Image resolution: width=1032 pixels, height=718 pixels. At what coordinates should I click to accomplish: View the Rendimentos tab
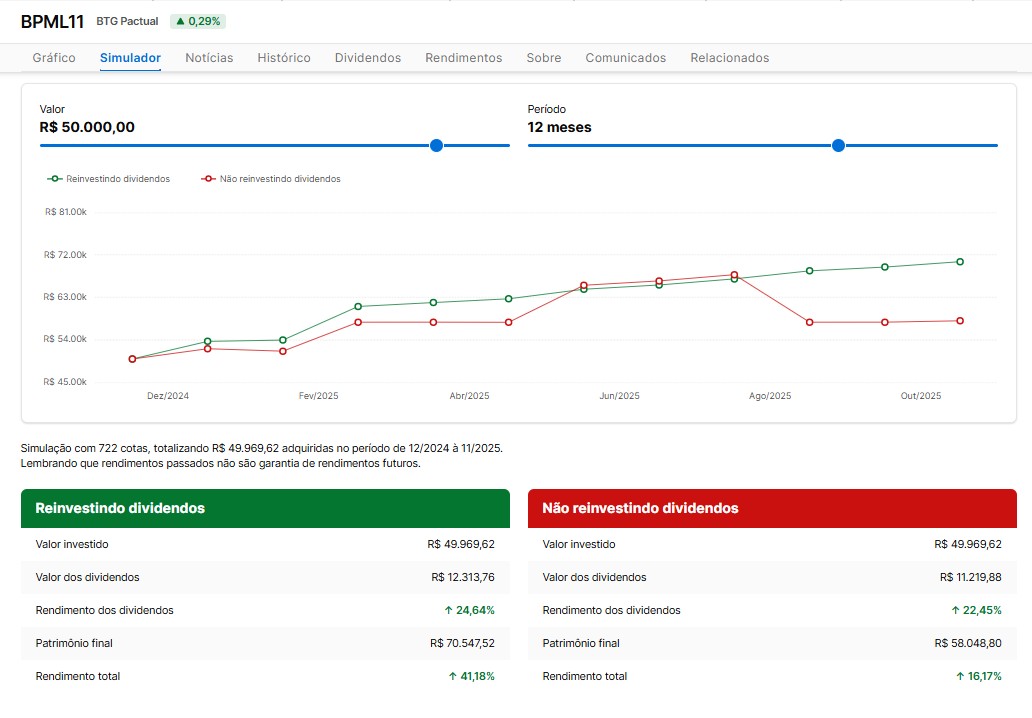coord(464,58)
